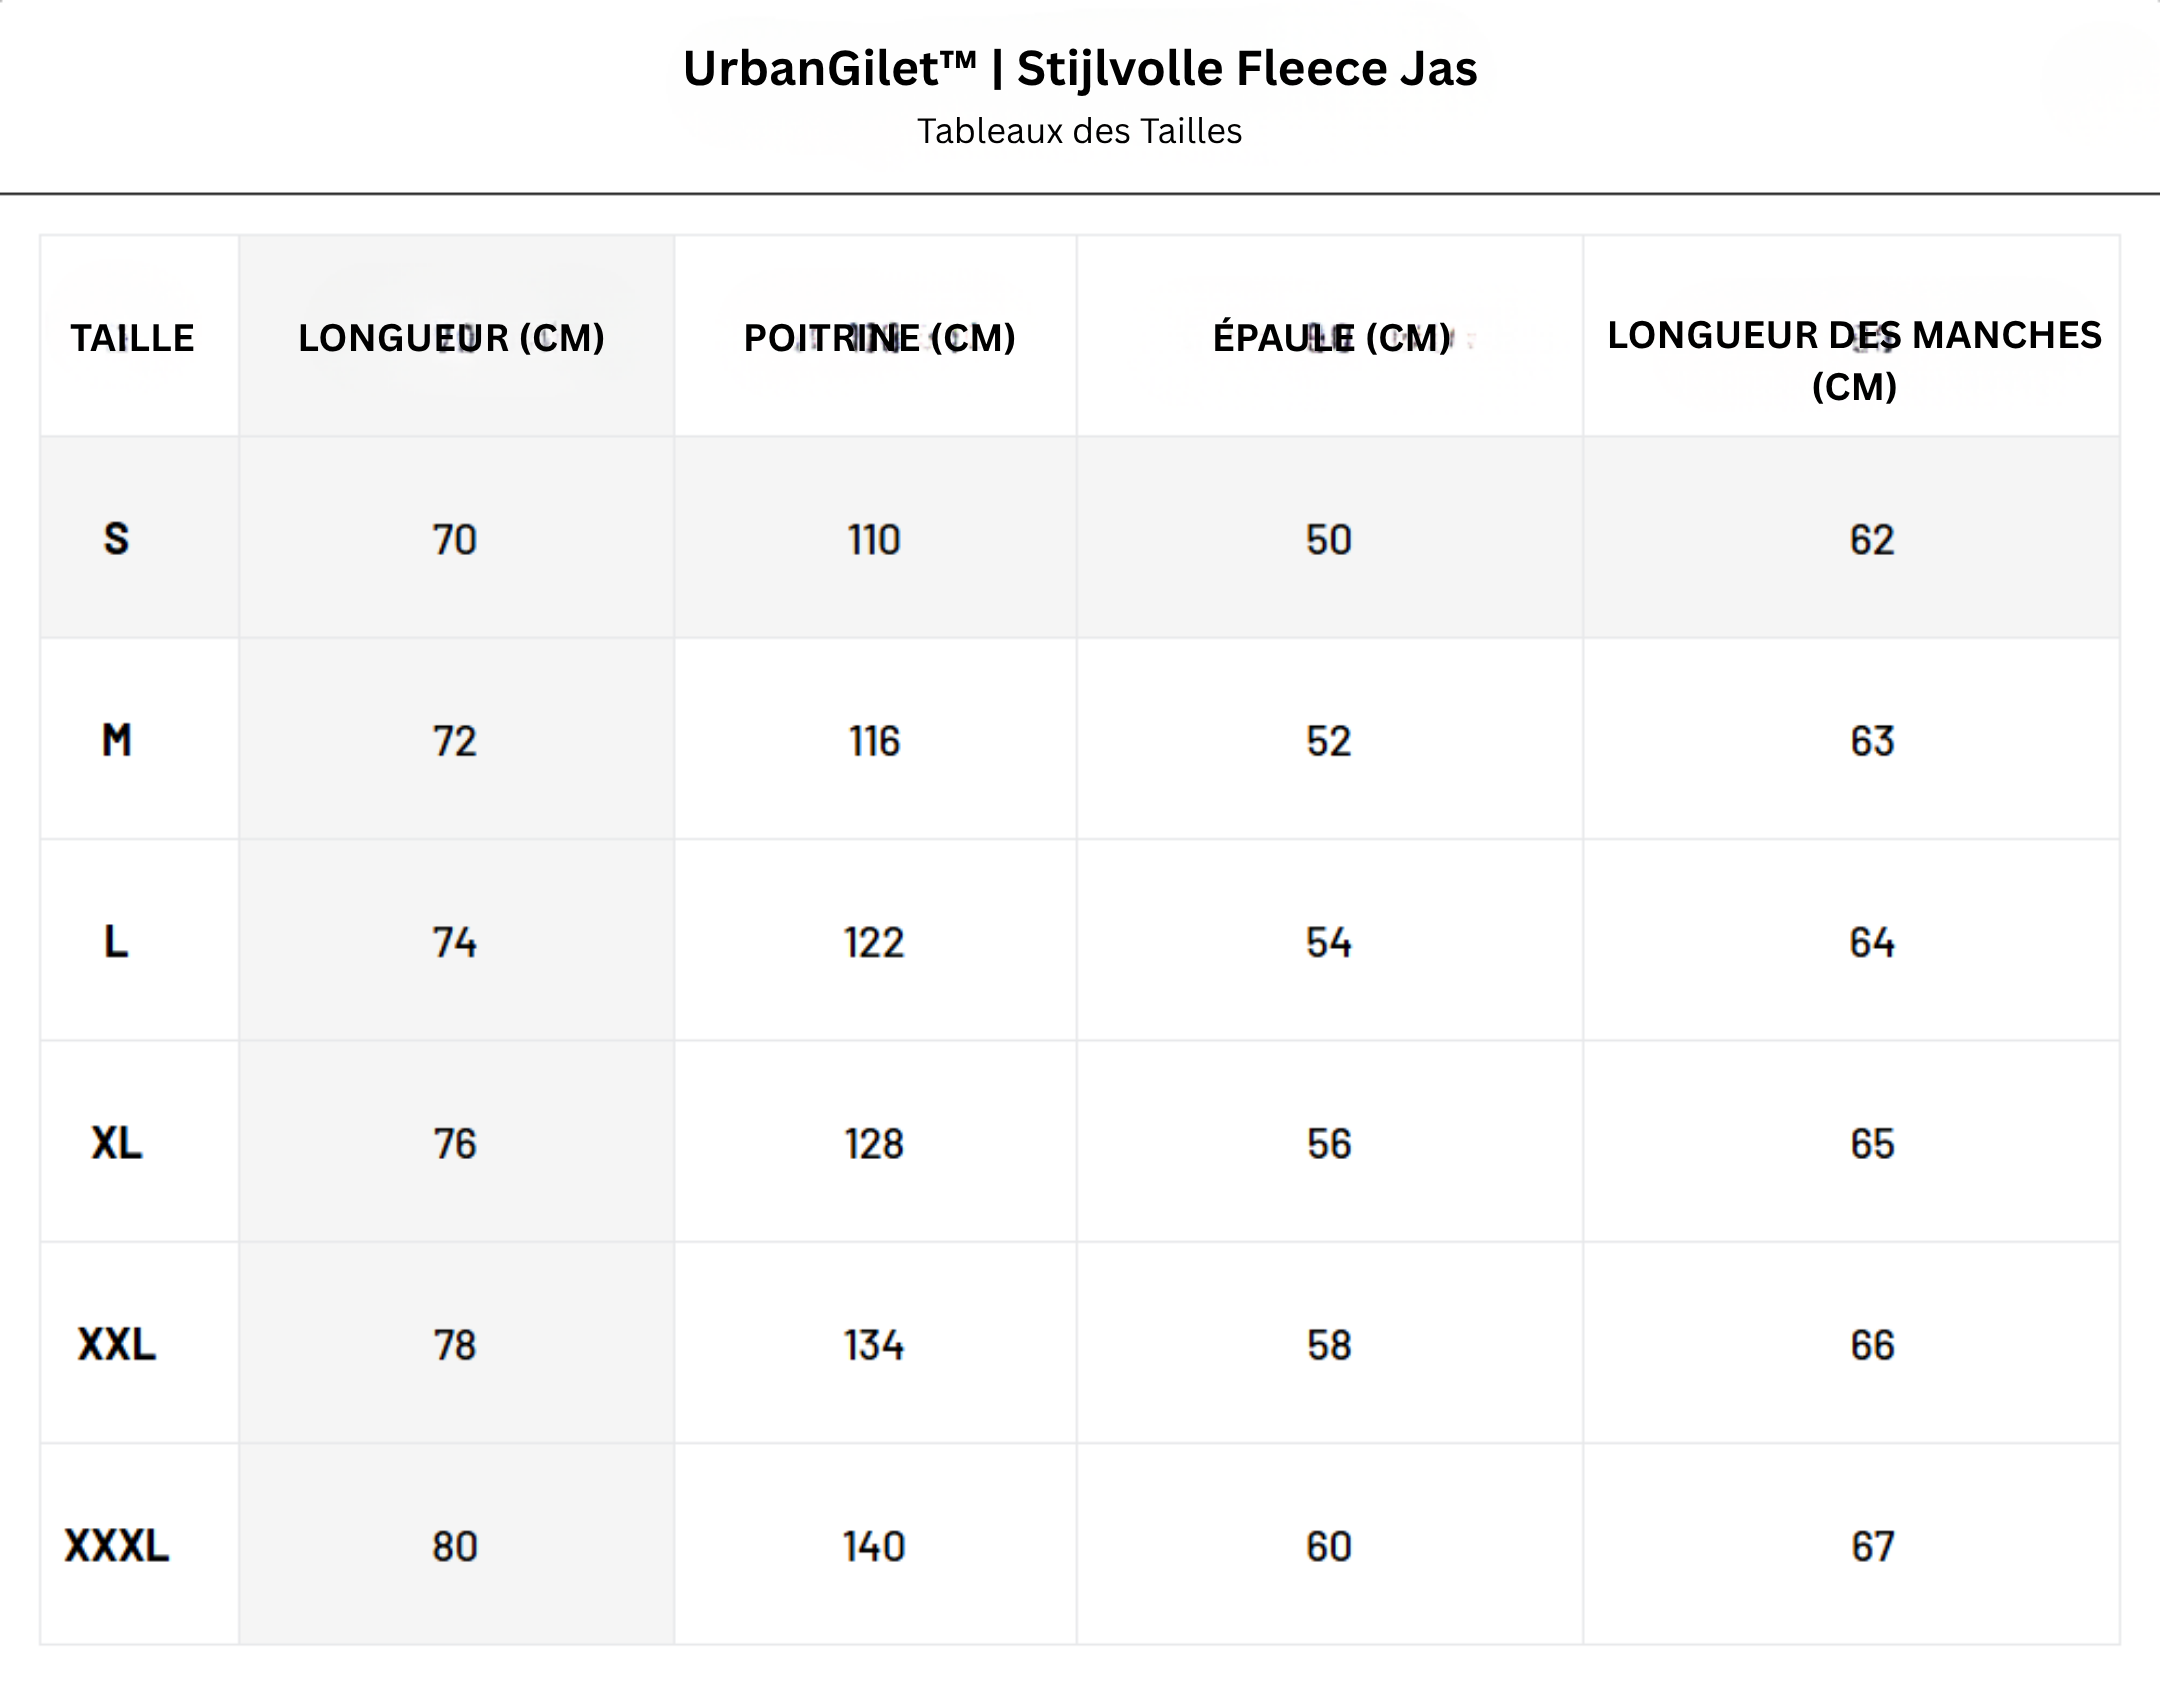This screenshot has width=2160, height=1704.
Task: Click the length value 80 cell
Action: pyautogui.click(x=455, y=1546)
